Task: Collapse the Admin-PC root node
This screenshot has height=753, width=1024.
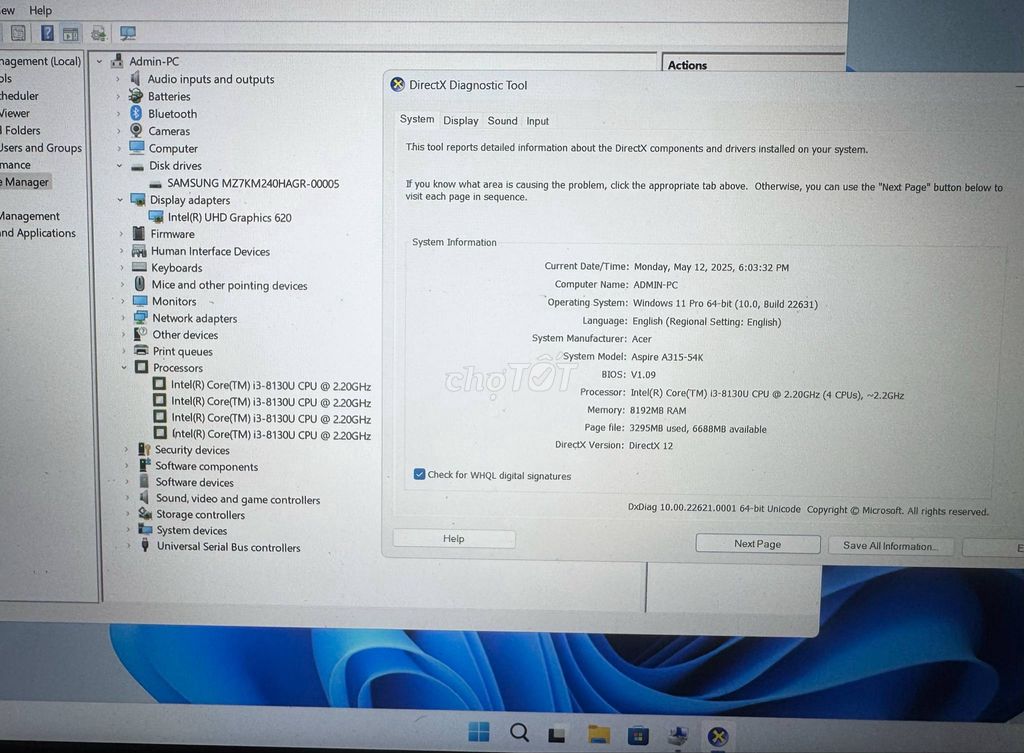Action: 99,61
